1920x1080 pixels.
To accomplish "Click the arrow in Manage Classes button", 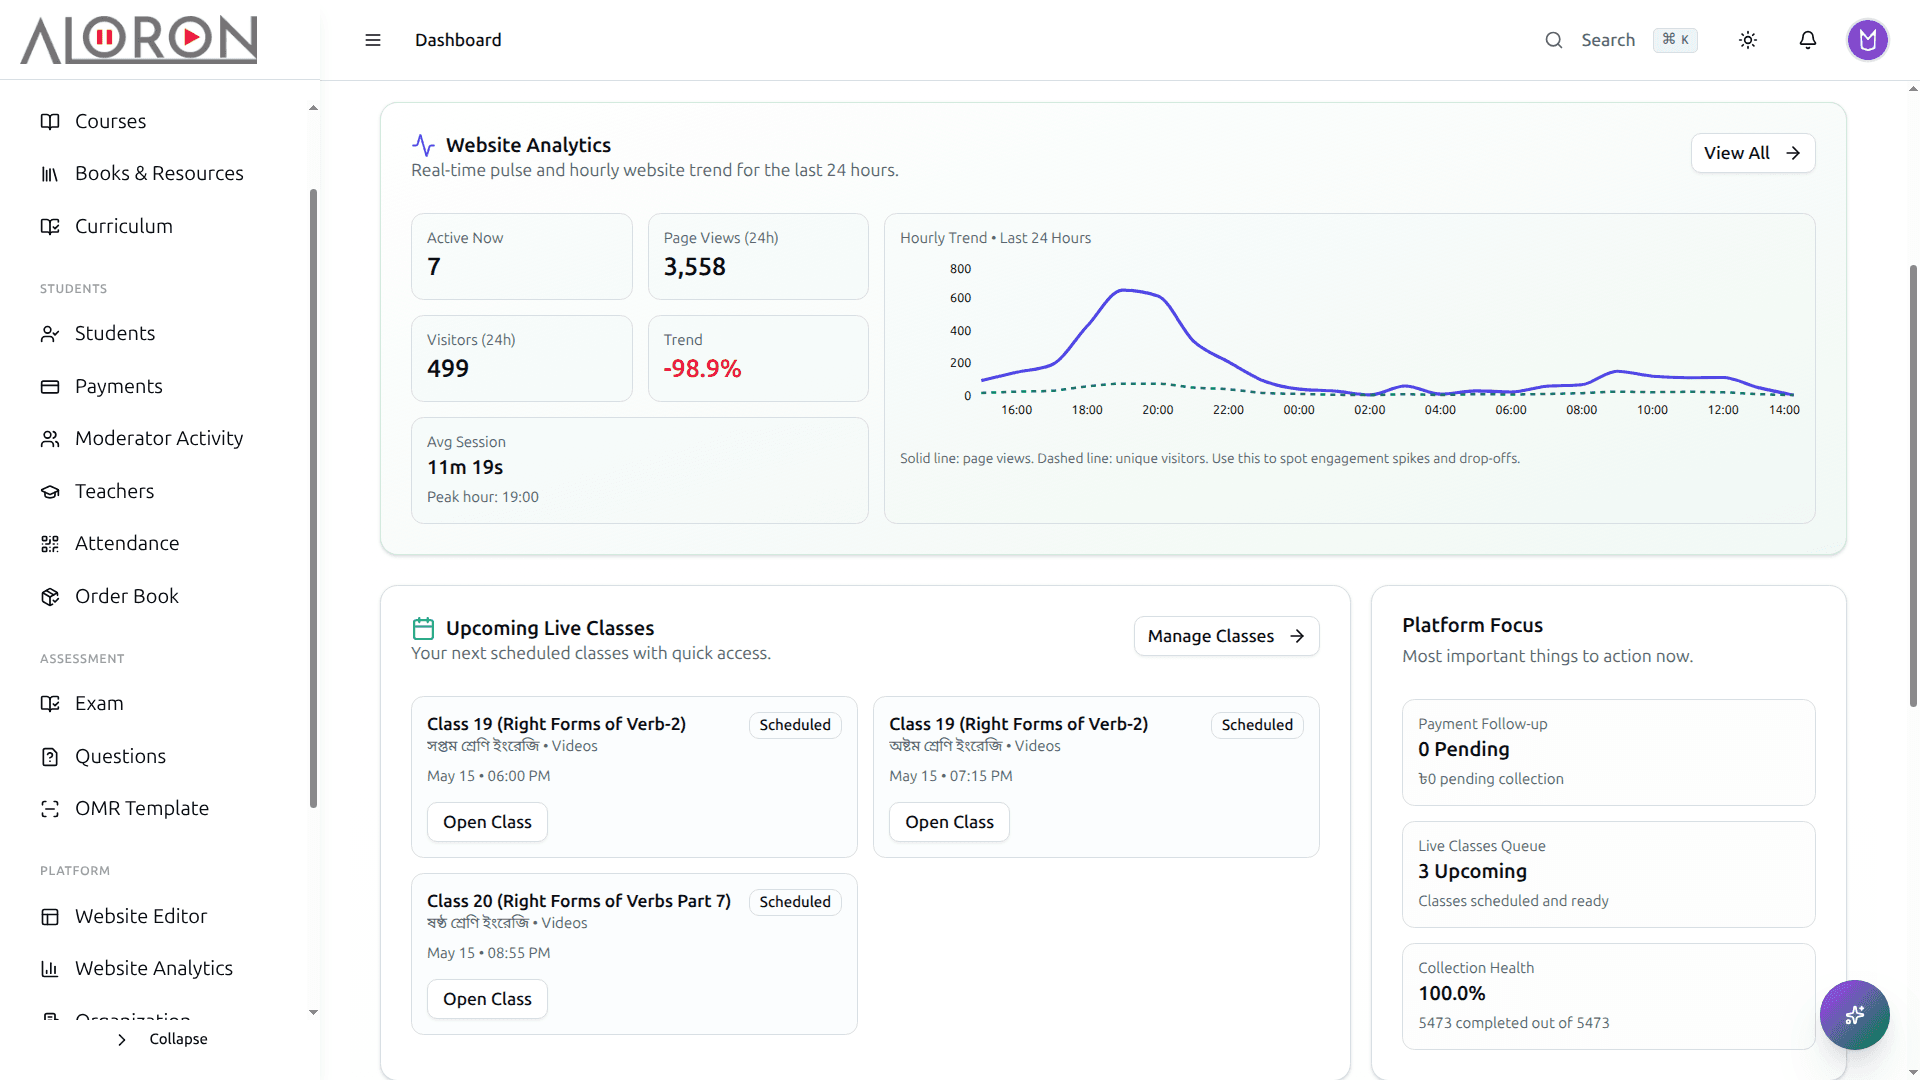I will [x=1297, y=636].
